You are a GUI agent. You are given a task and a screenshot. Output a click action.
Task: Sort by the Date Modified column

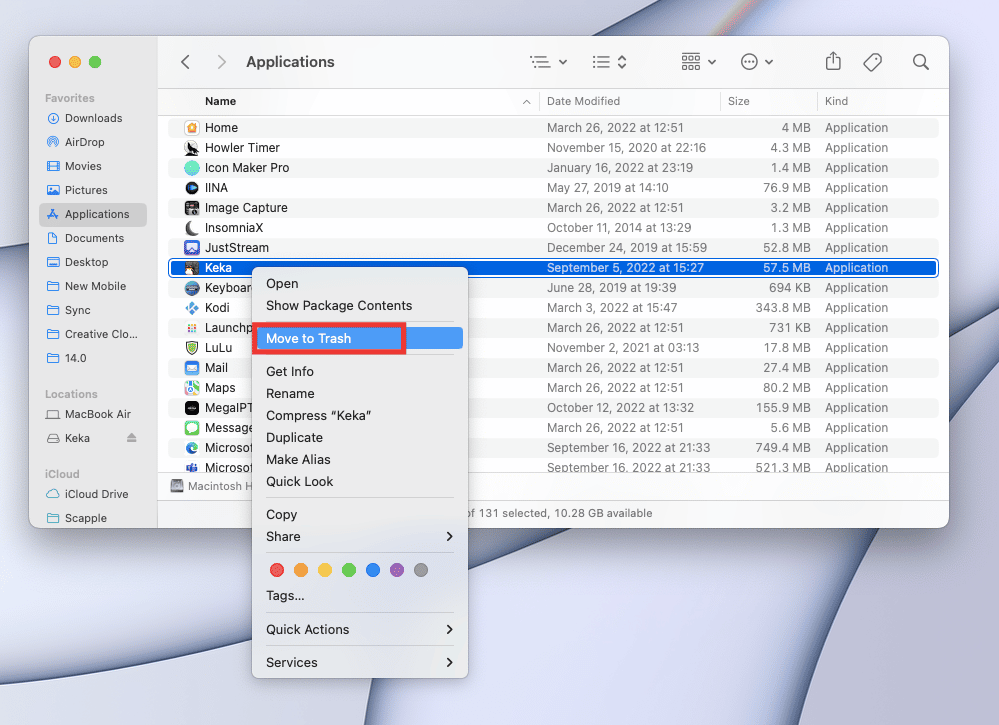tap(583, 101)
